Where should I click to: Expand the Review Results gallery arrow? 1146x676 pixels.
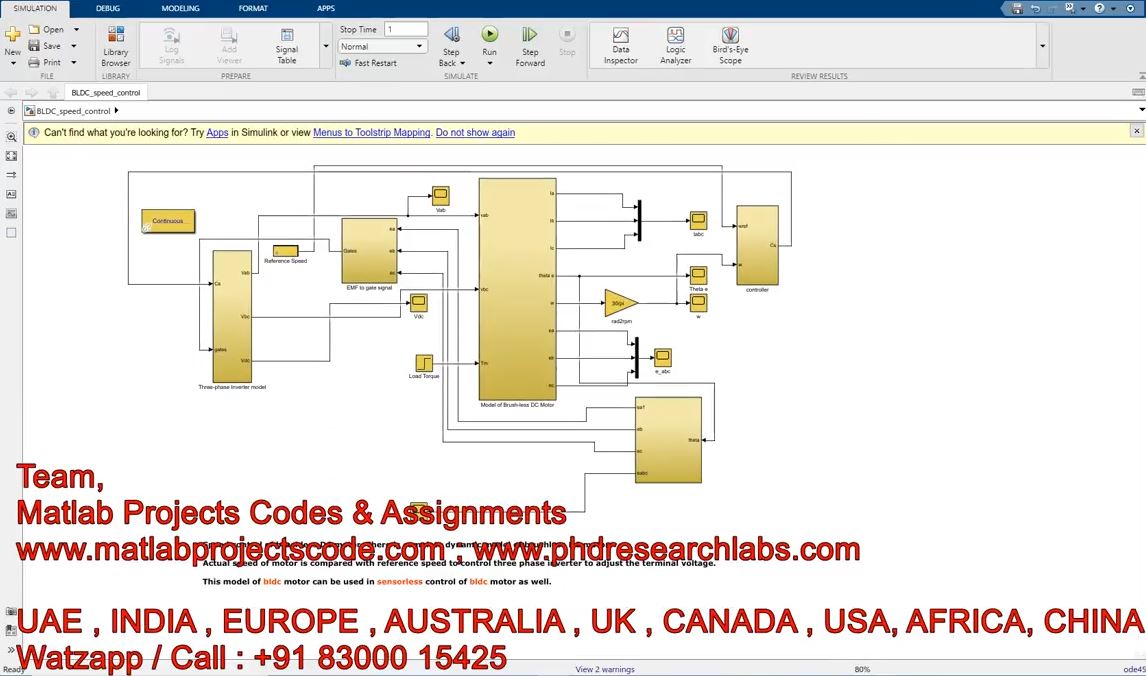point(1042,46)
